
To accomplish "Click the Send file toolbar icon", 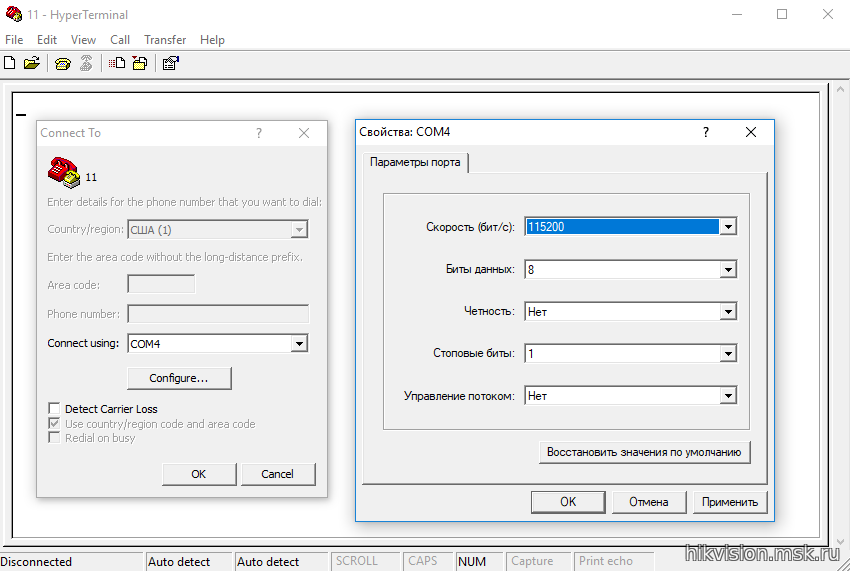I will pos(117,63).
